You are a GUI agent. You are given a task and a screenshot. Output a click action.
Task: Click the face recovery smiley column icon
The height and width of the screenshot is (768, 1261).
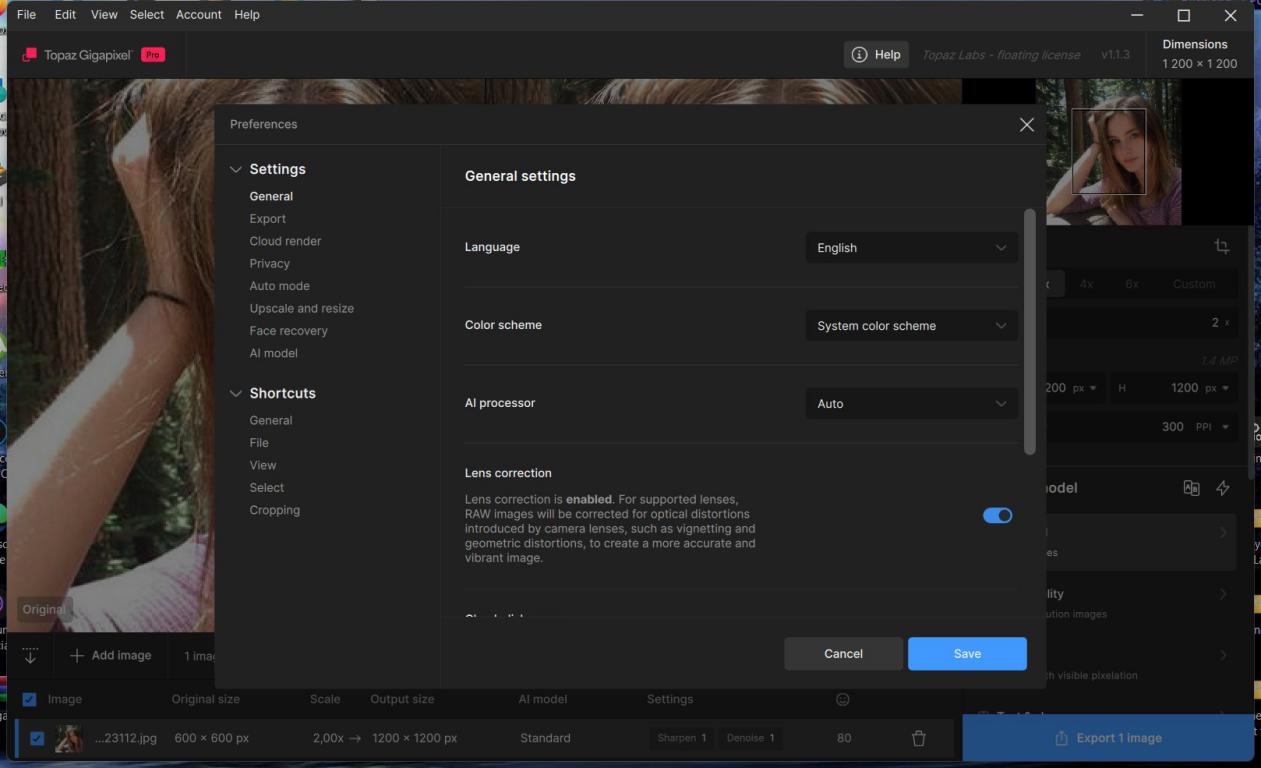click(842, 699)
